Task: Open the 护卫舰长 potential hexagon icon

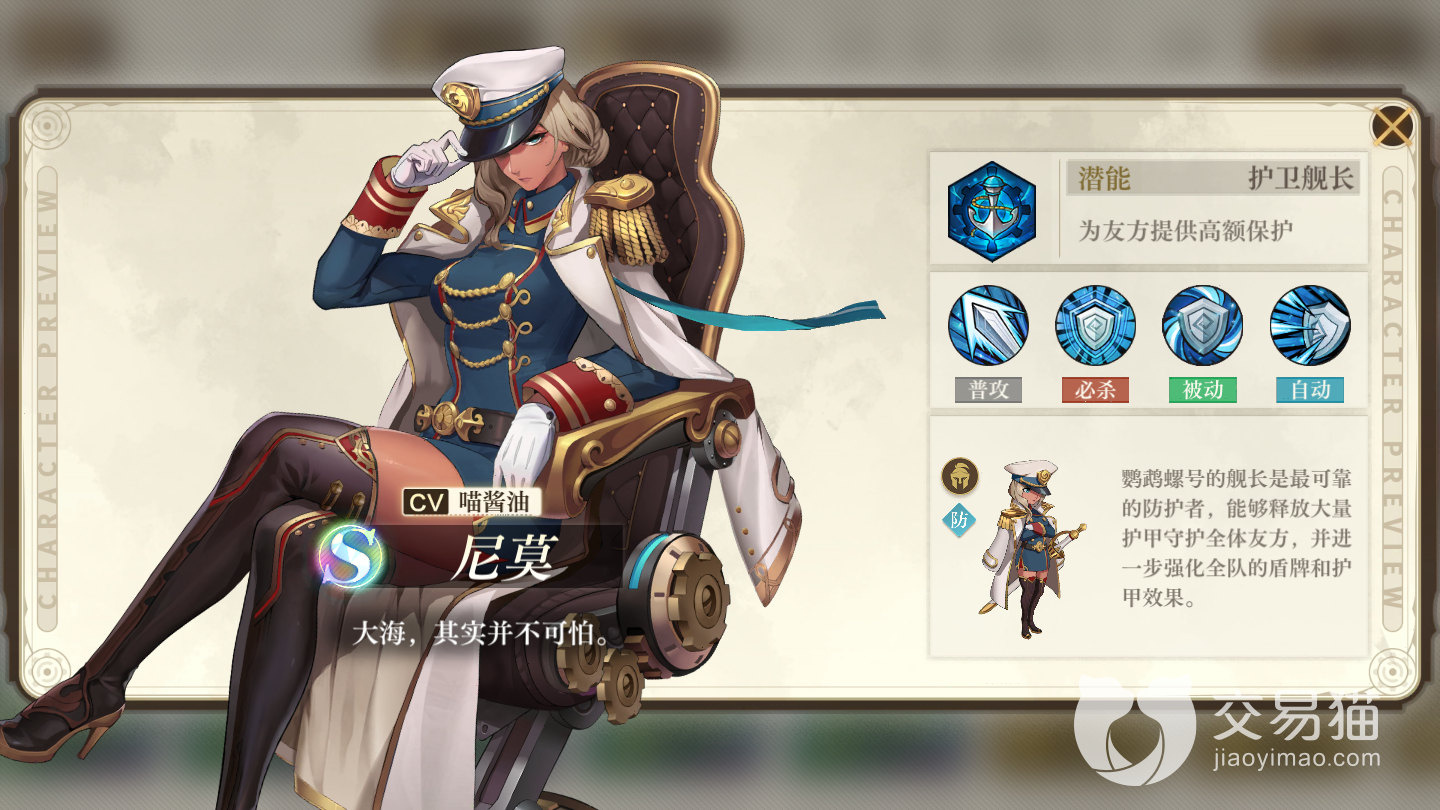Action: coord(992,212)
